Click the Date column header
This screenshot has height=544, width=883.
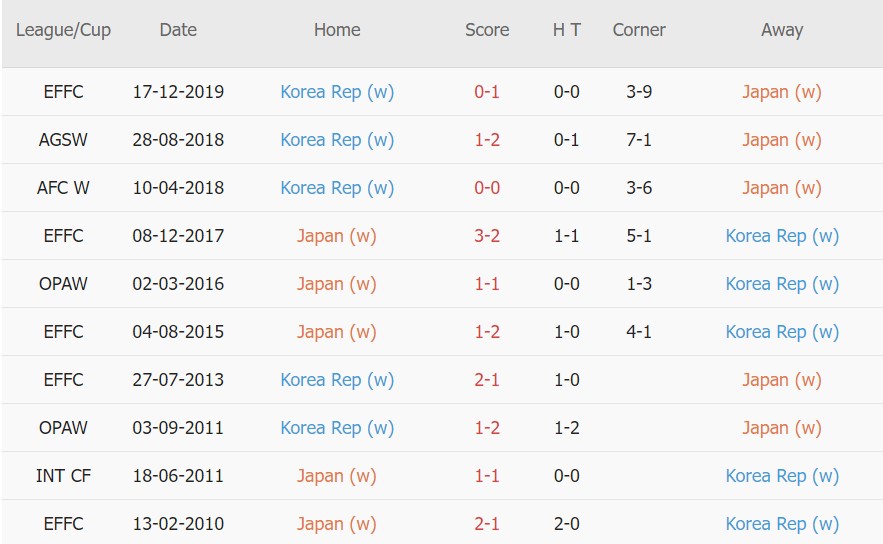pyautogui.click(x=178, y=30)
